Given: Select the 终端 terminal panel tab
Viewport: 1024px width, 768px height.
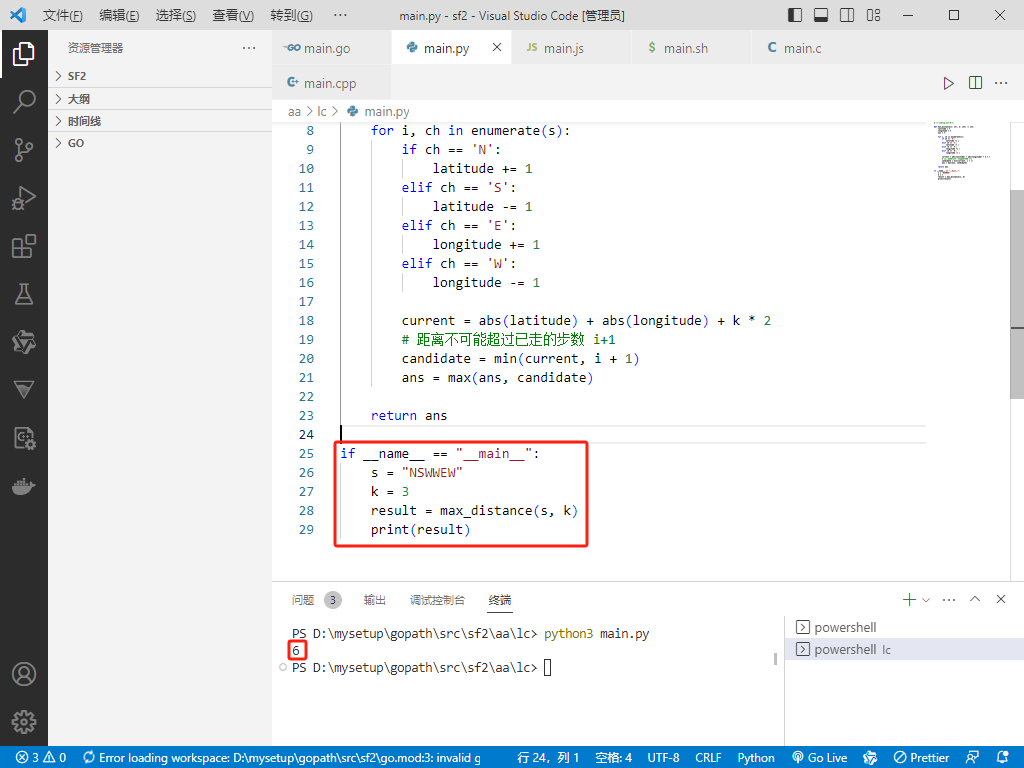Looking at the screenshot, I should pos(500,600).
